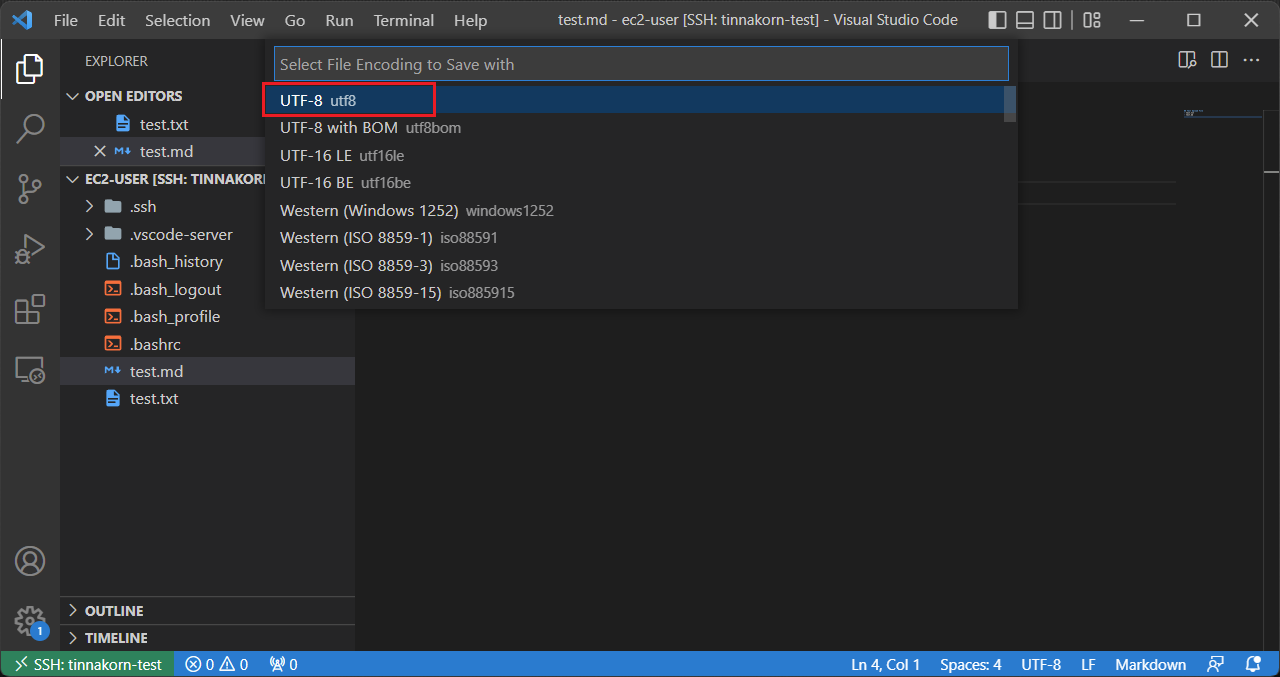This screenshot has height=677, width=1280.
Task: Open editor More Actions ellipsis
Action: point(1251,60)
